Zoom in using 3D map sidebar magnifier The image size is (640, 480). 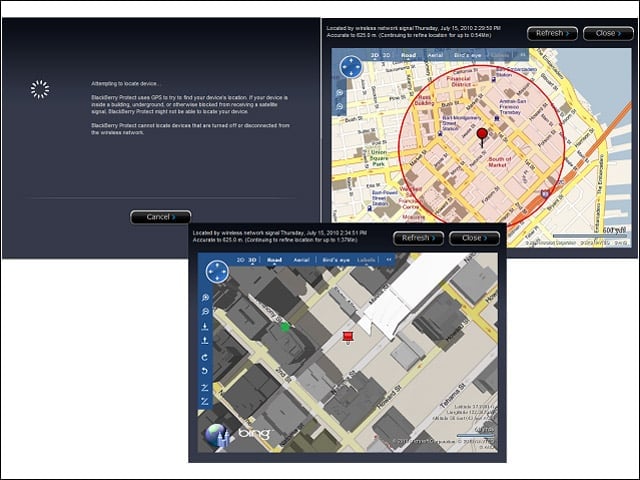205,298
